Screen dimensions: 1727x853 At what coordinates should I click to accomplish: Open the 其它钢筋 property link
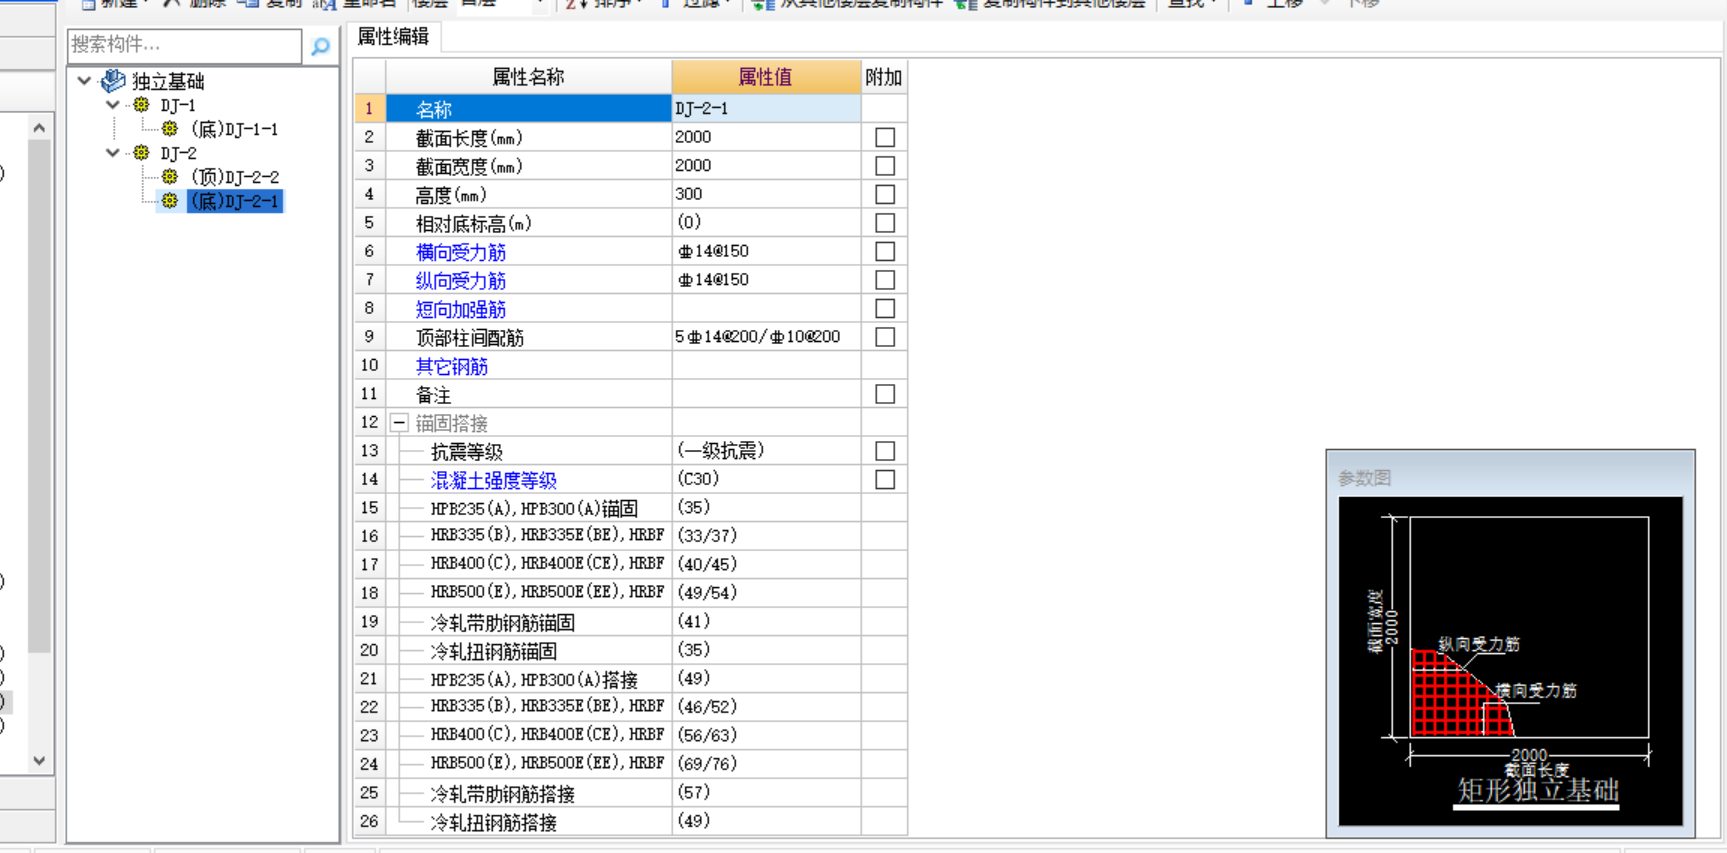[452, 366]
